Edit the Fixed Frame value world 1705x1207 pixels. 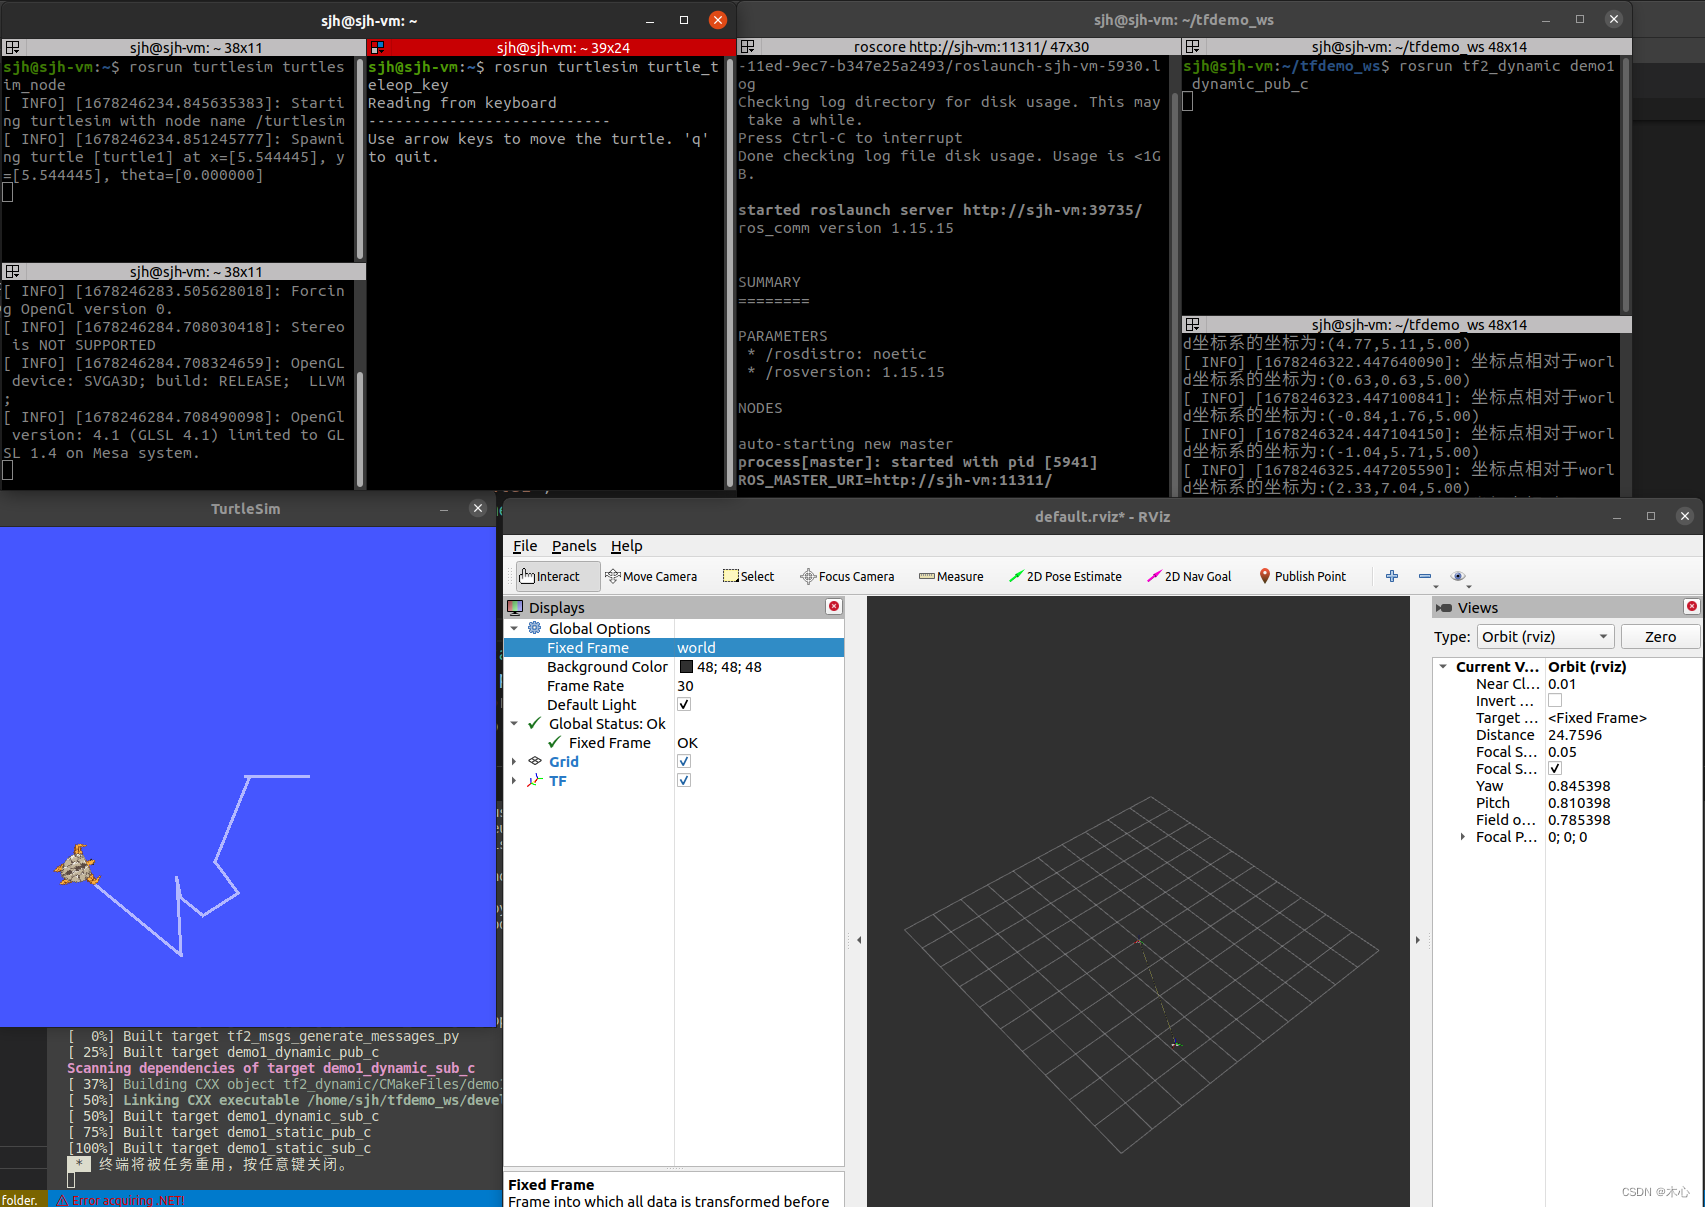(x=759, y=647)
